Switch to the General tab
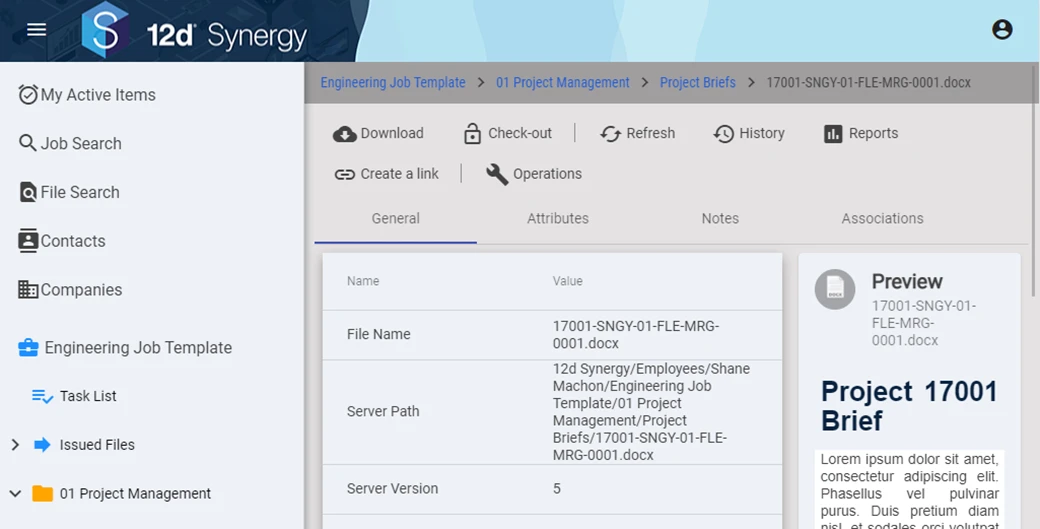Image resolution: width=1040 pixels, height=529 pixels. click(396, 219)
